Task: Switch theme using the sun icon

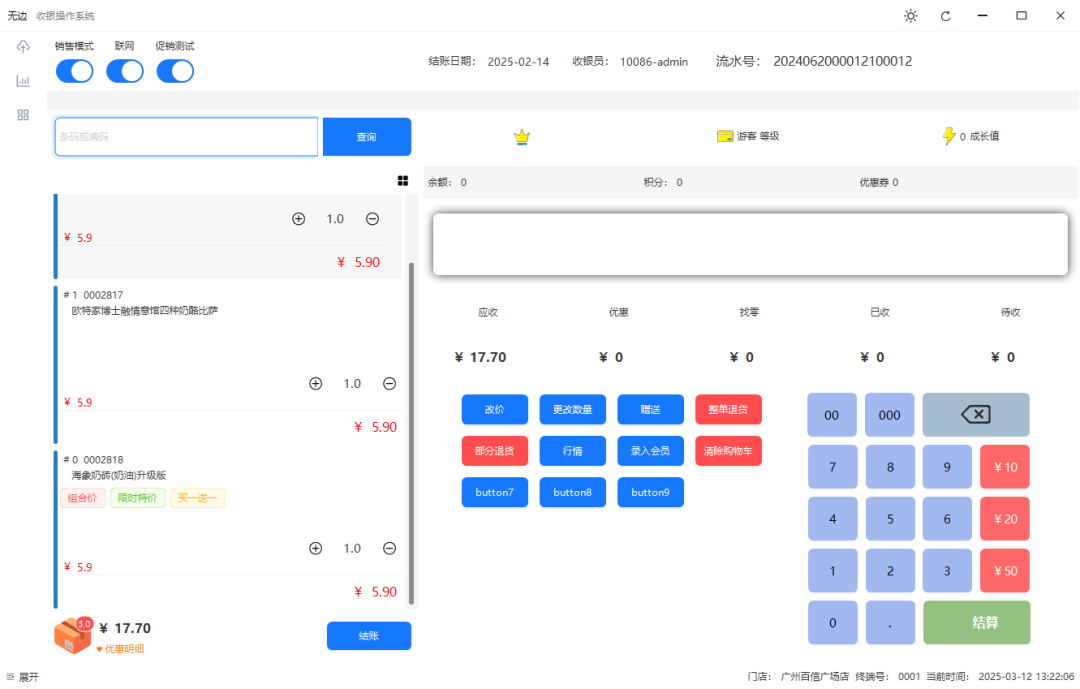Action: coord(909,16)
